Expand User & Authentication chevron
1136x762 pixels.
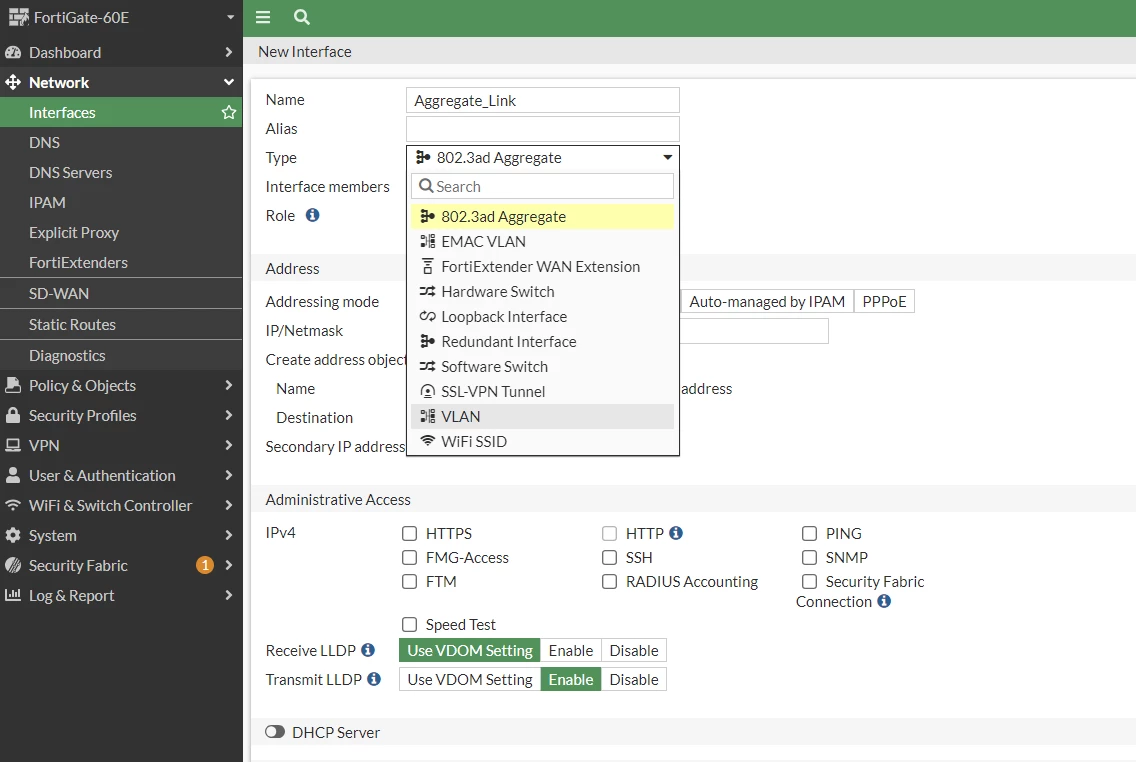[x=228, y=475]
